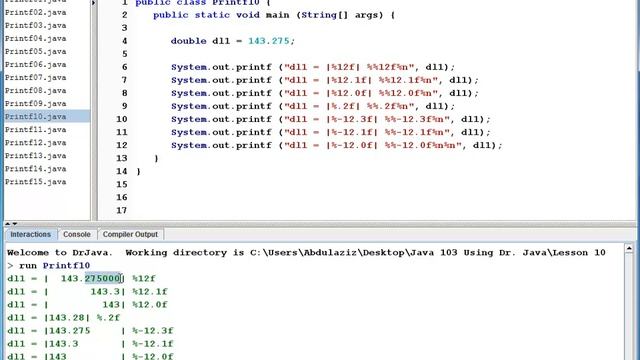Open the Console tab
640x360 pixels.
pyautogui.click(x=77, y=234)
